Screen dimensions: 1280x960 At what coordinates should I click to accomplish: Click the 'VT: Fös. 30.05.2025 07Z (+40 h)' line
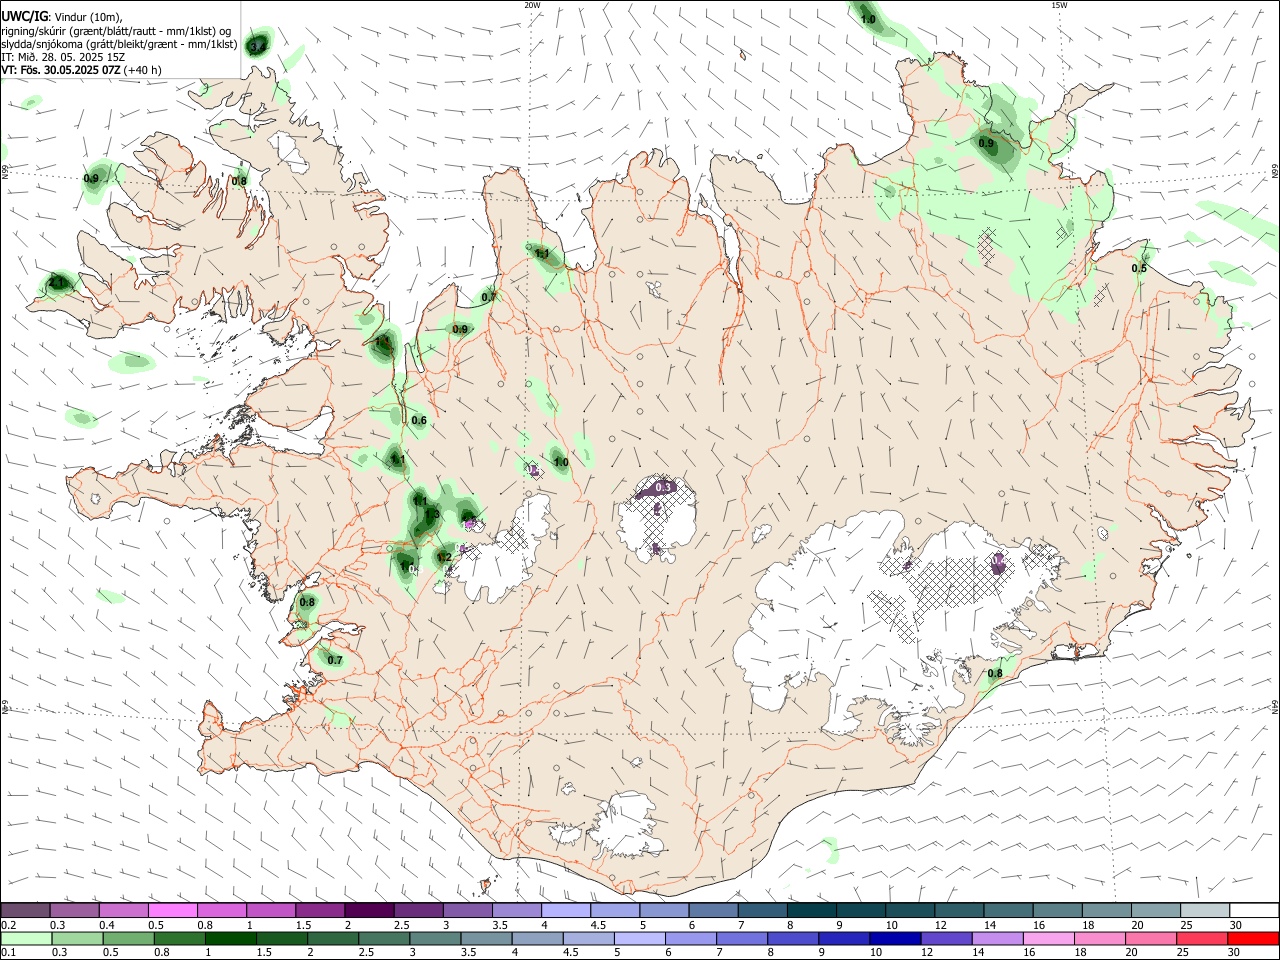(x=82, y=70)
